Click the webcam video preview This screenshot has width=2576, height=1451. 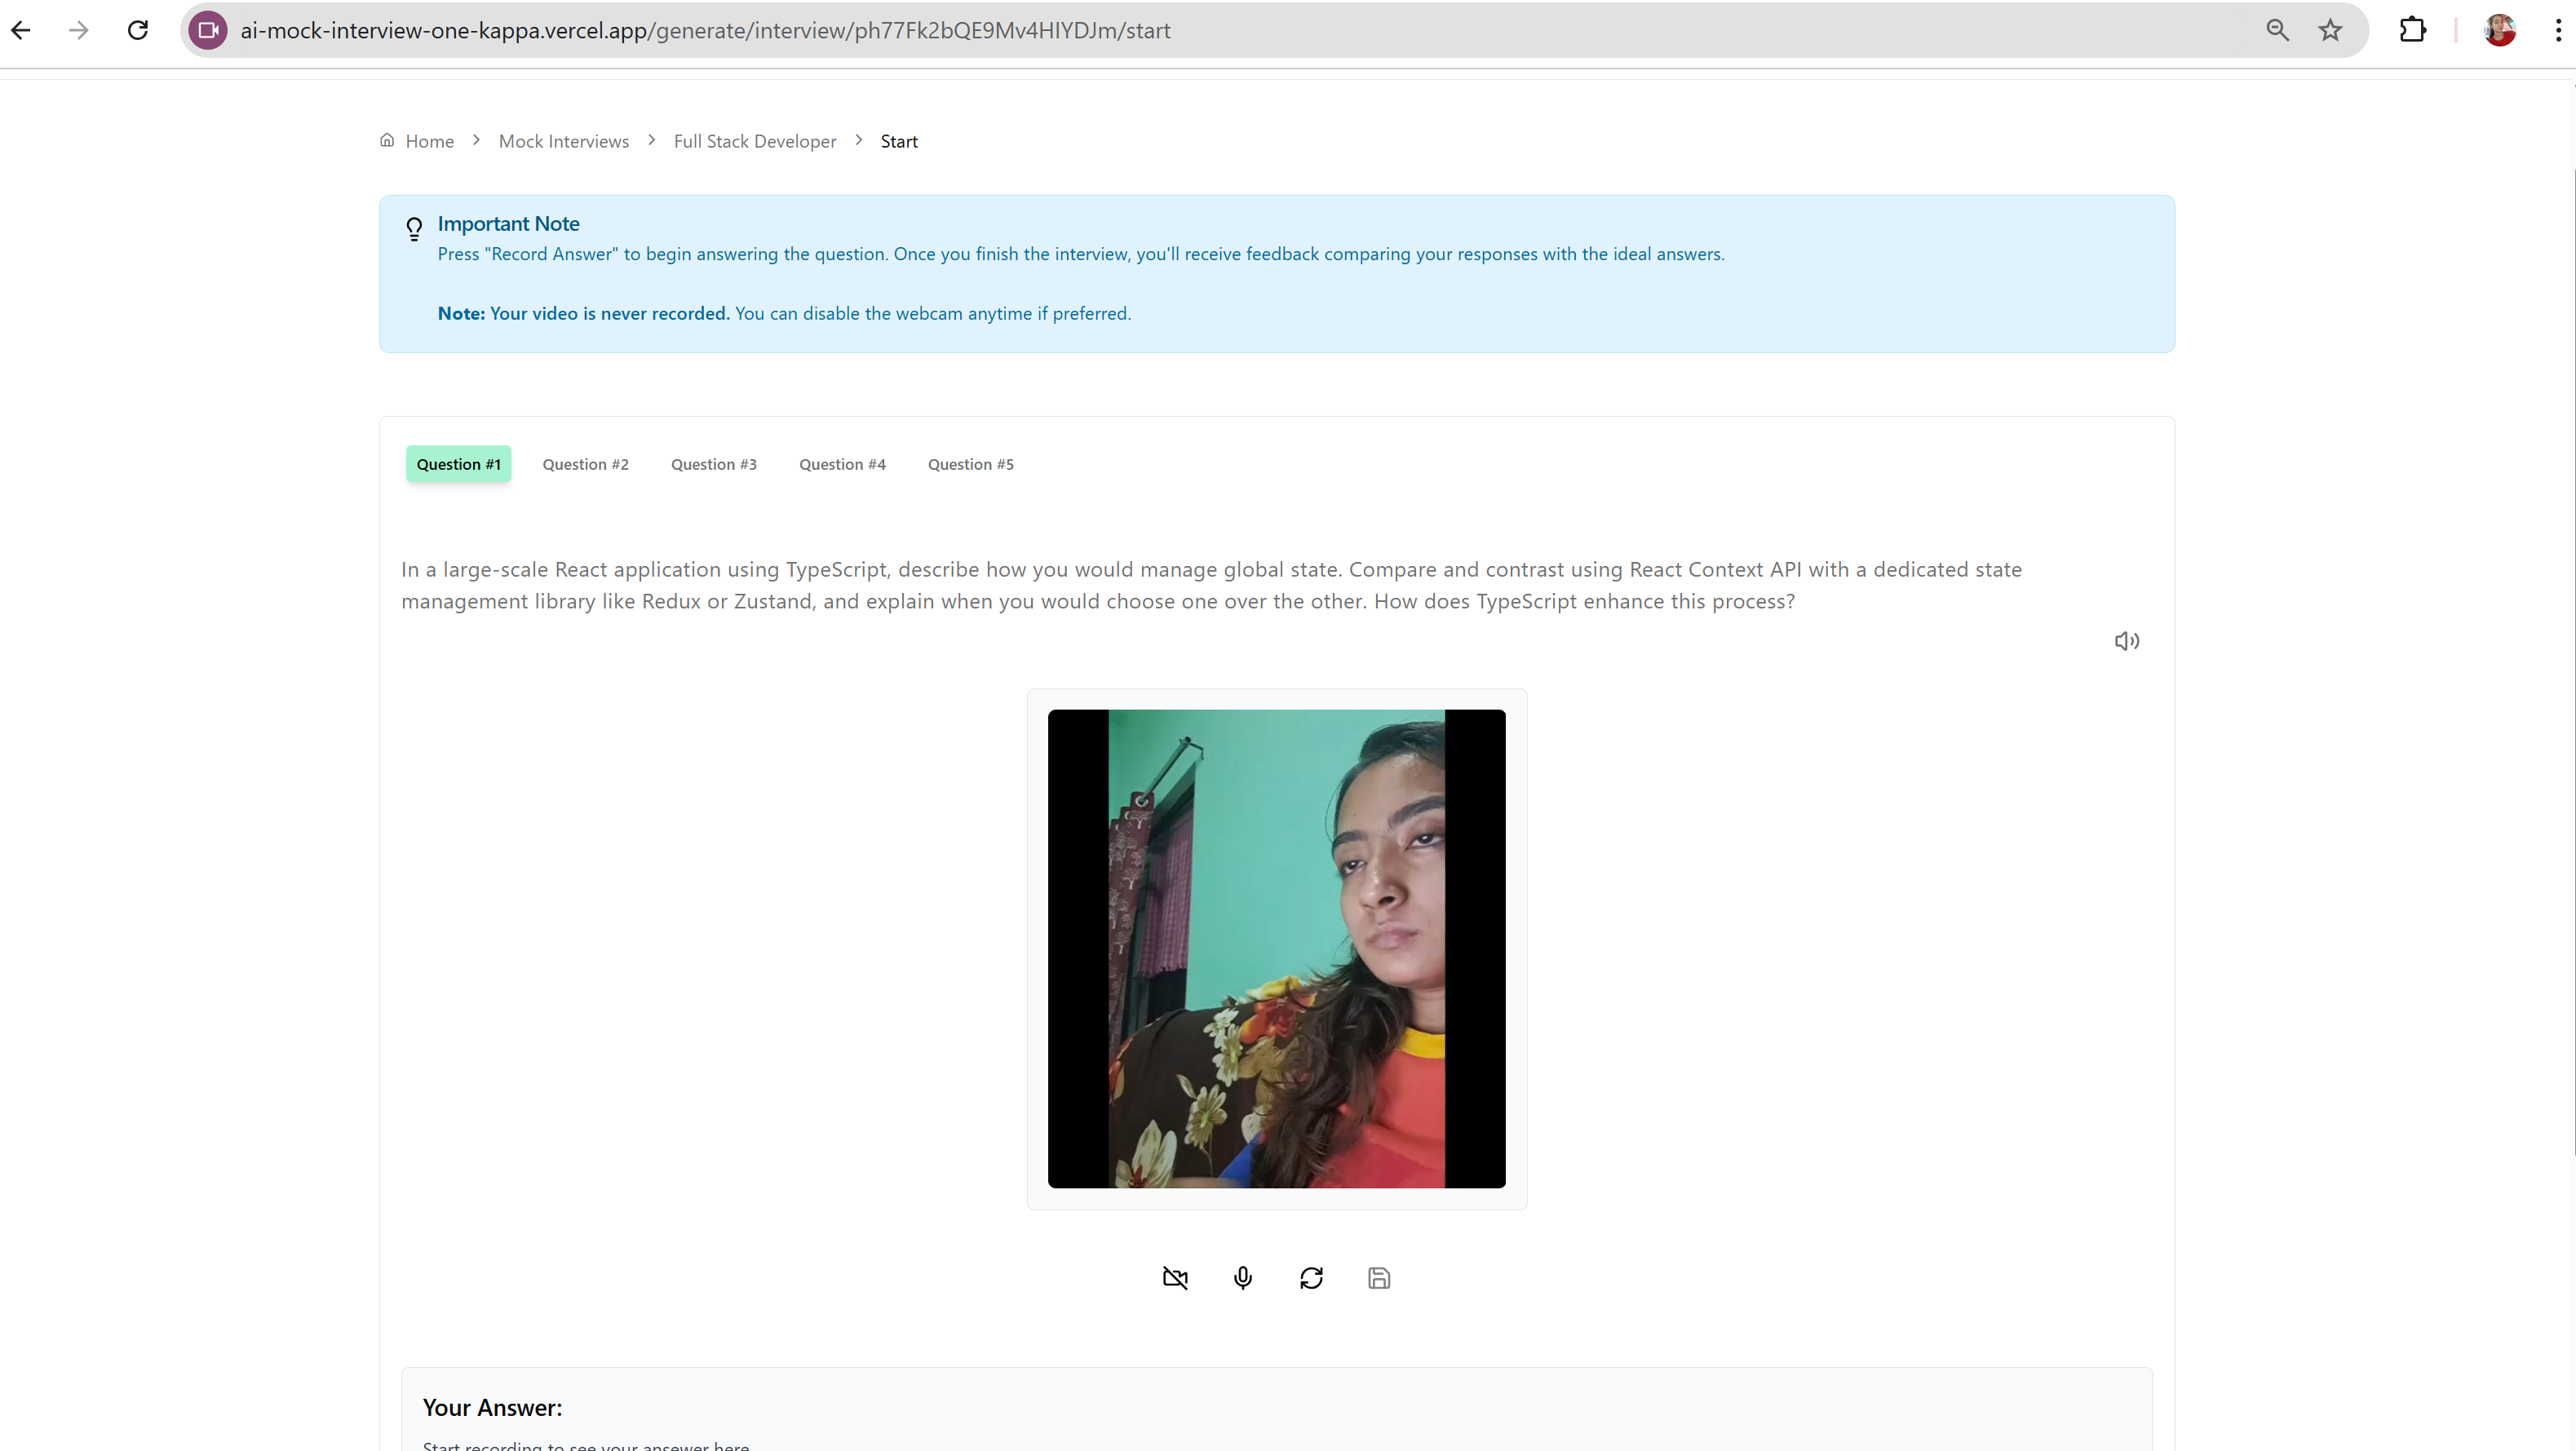click(x=1276, y=948)
